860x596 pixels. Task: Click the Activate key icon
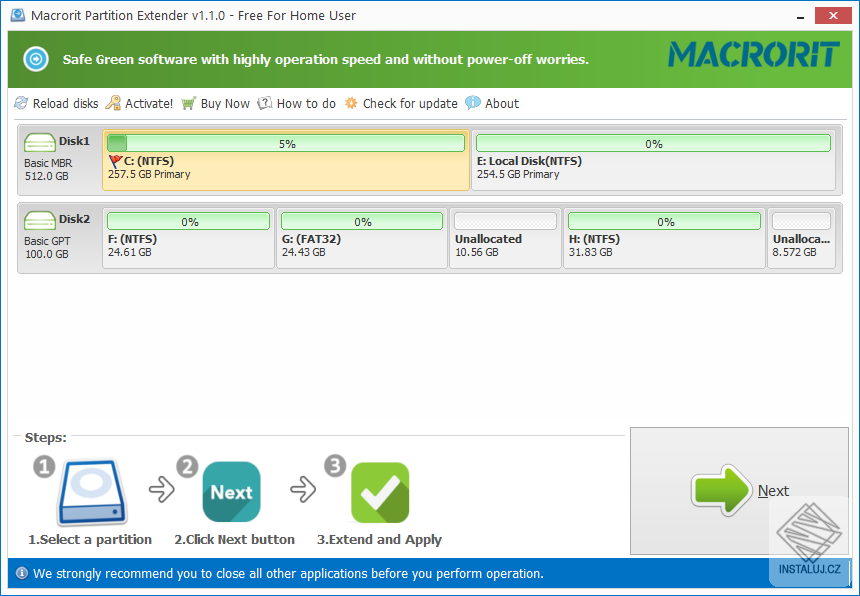coord(113,103)
